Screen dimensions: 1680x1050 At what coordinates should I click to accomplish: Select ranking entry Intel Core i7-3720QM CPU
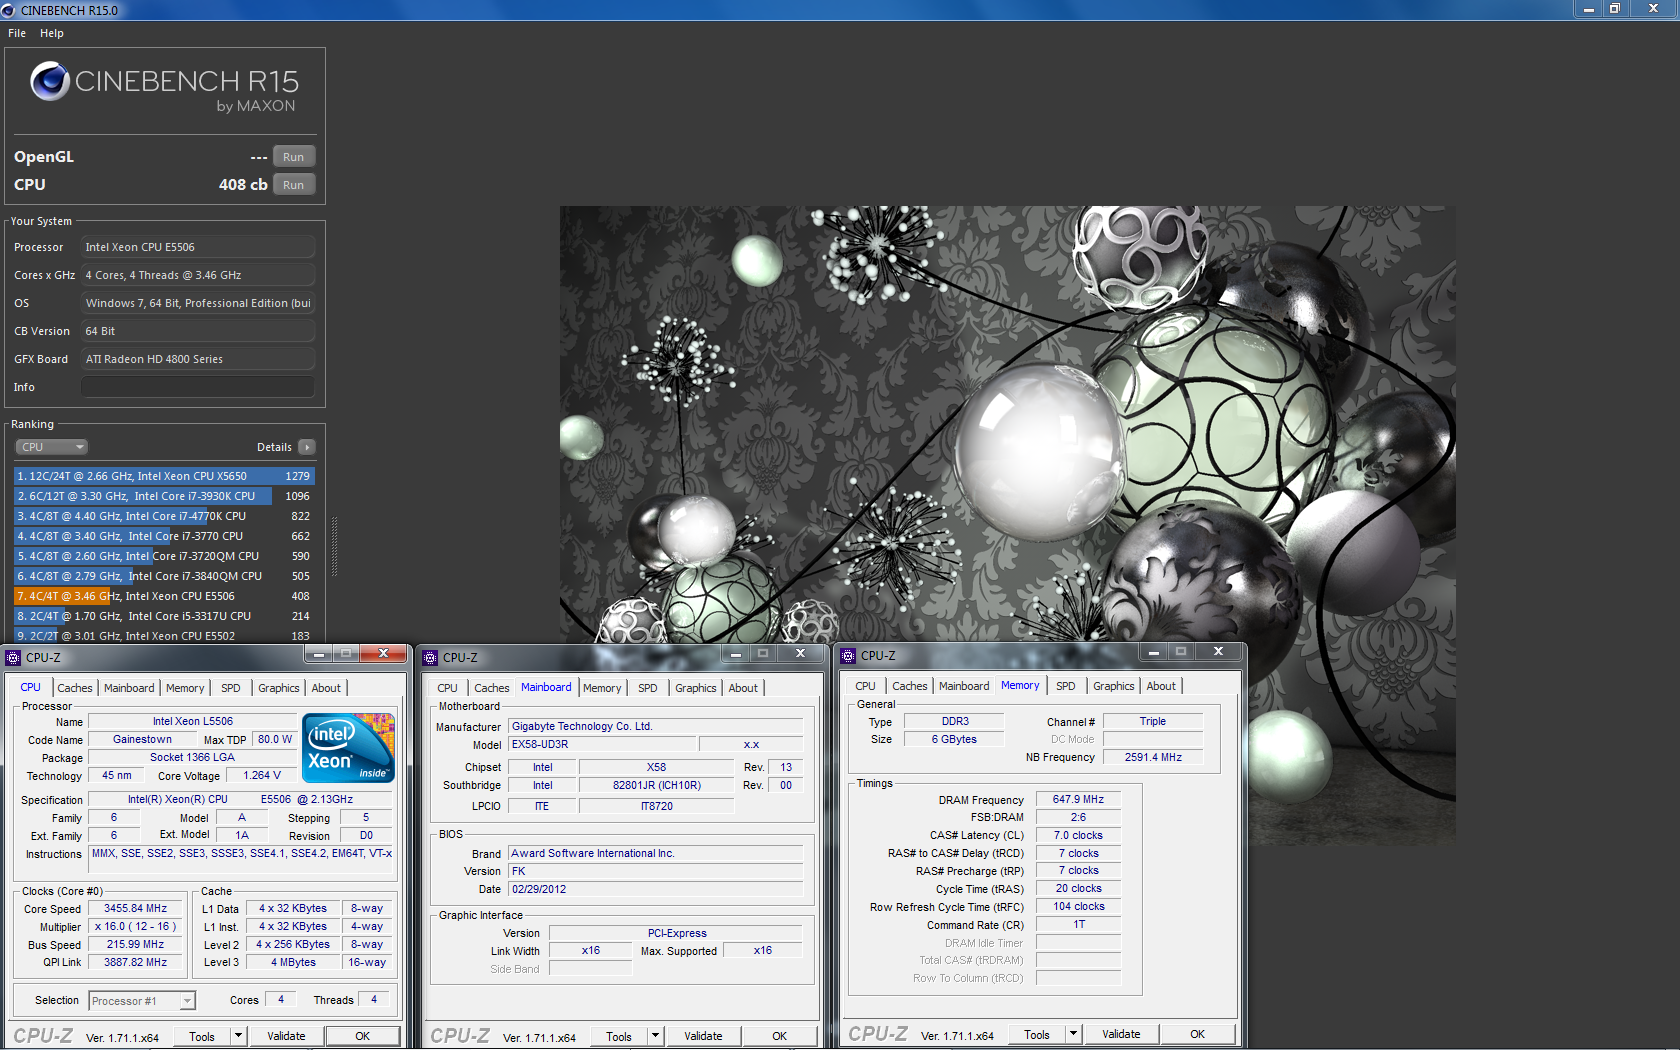tap(164, 556)
